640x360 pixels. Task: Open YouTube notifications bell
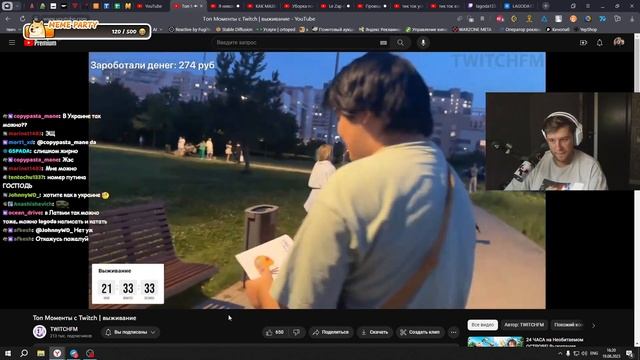point(599,42)
